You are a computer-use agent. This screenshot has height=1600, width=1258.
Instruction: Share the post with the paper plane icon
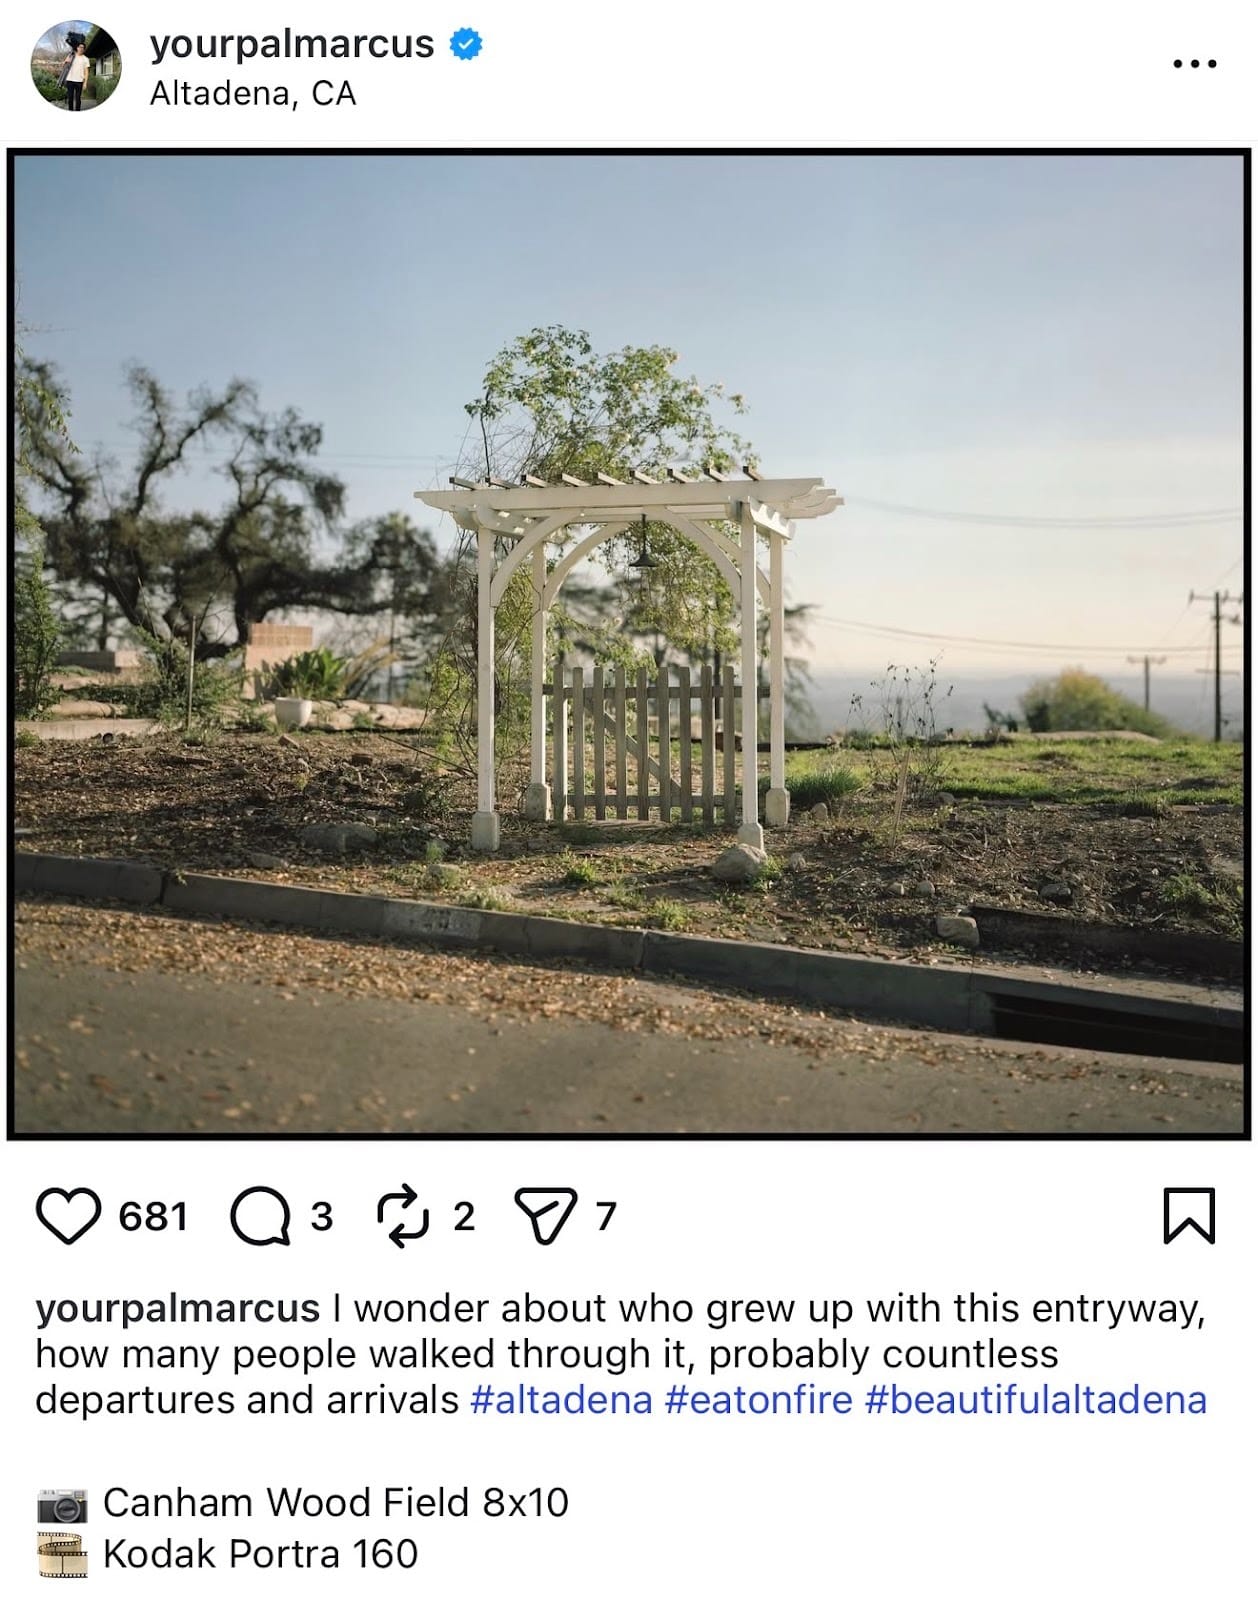tap(545, 1216)
